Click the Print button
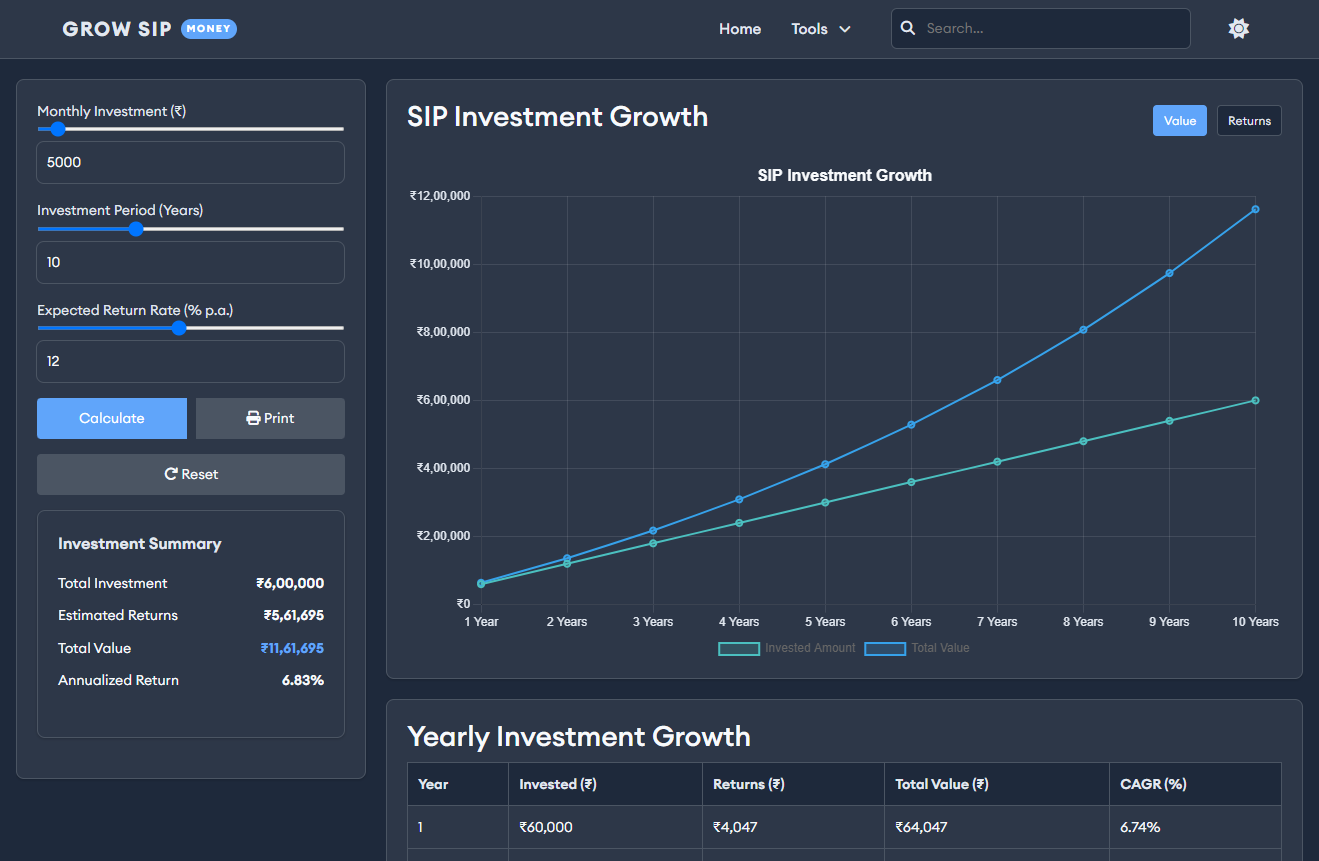 click(269, 418)
